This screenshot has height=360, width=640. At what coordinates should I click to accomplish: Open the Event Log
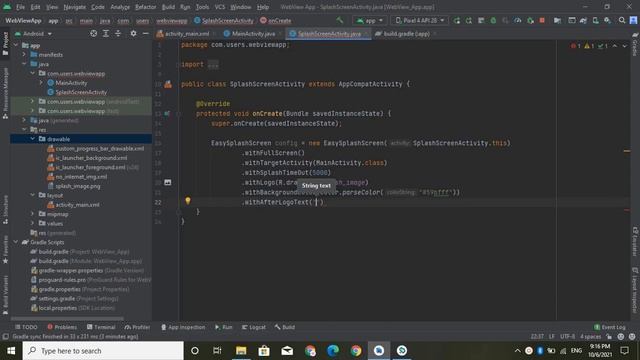pos(610,327)
